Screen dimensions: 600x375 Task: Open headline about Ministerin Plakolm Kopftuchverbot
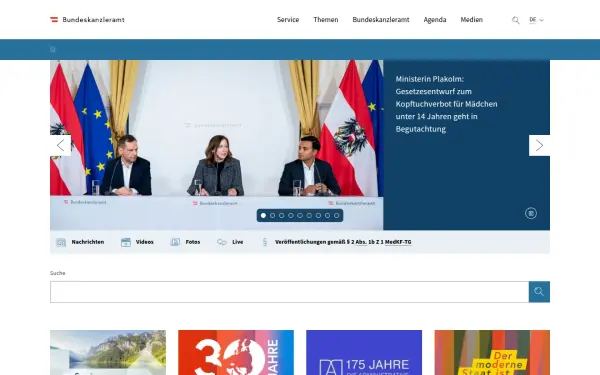(446, 104)
